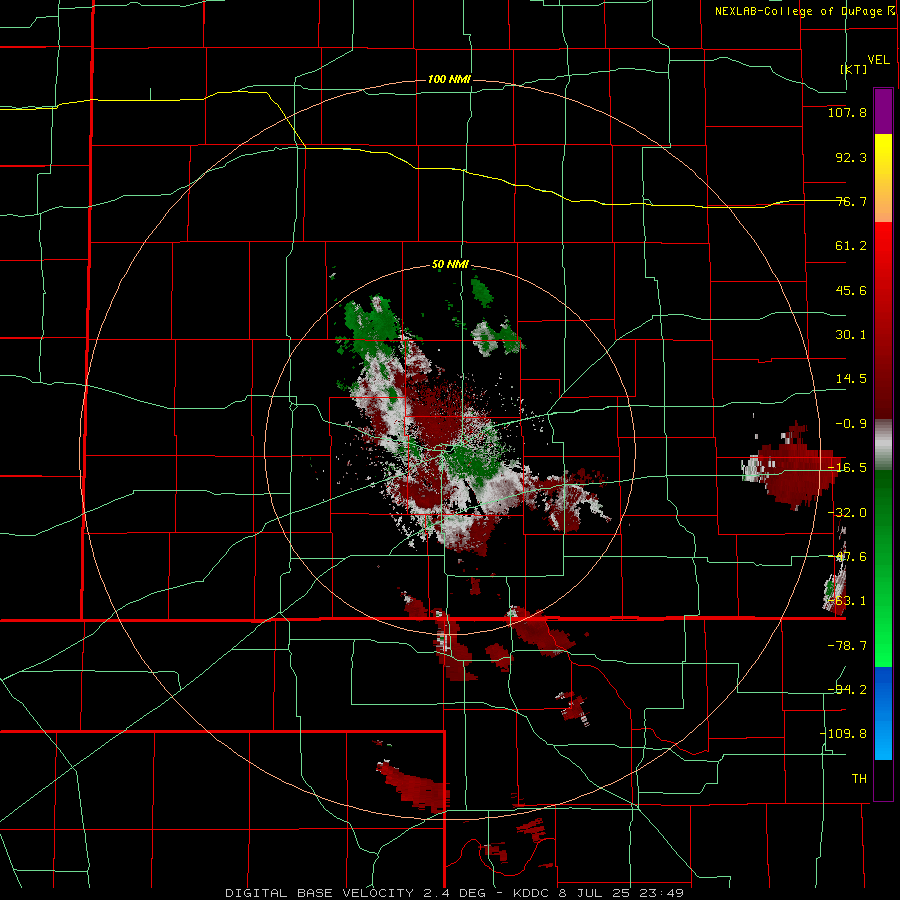The image size is (900, 900).
Task: Select the -94.2 legend value
Action: click(x=847, y=689)
